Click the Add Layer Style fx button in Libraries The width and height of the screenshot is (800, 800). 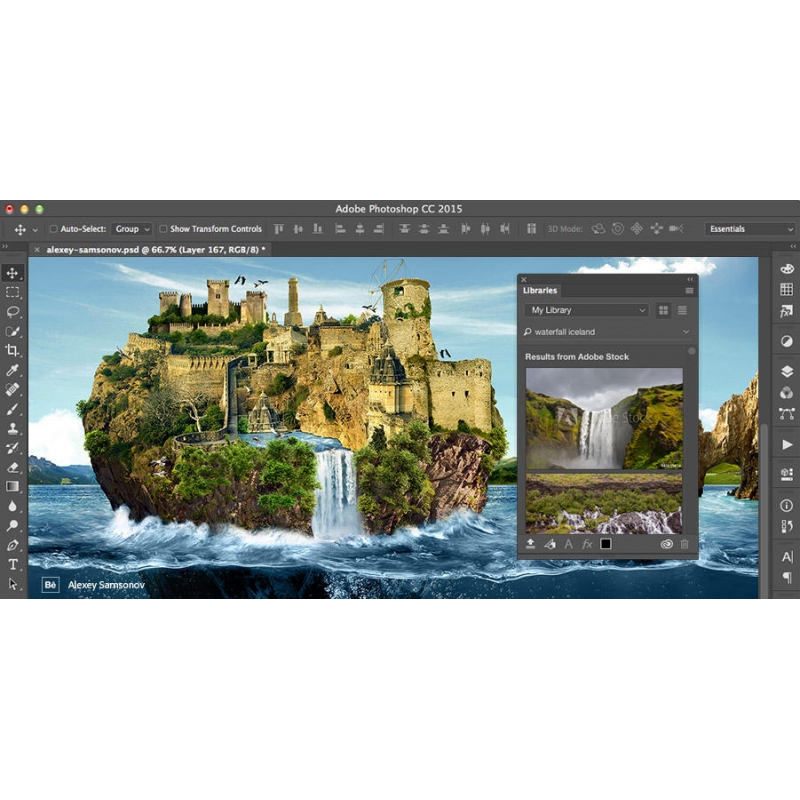[x=587, y=544]
